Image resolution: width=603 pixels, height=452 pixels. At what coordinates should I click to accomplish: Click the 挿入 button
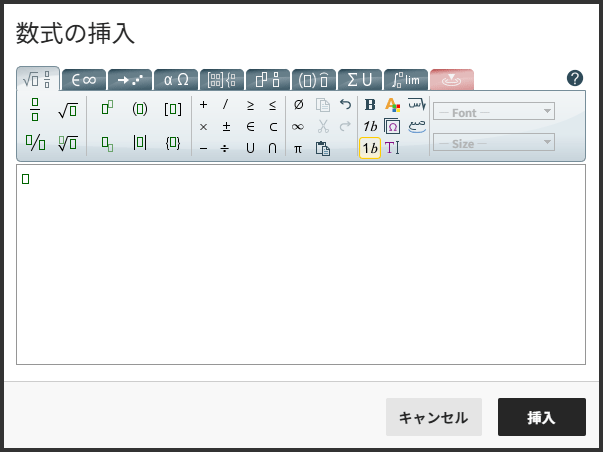[541, 417]
